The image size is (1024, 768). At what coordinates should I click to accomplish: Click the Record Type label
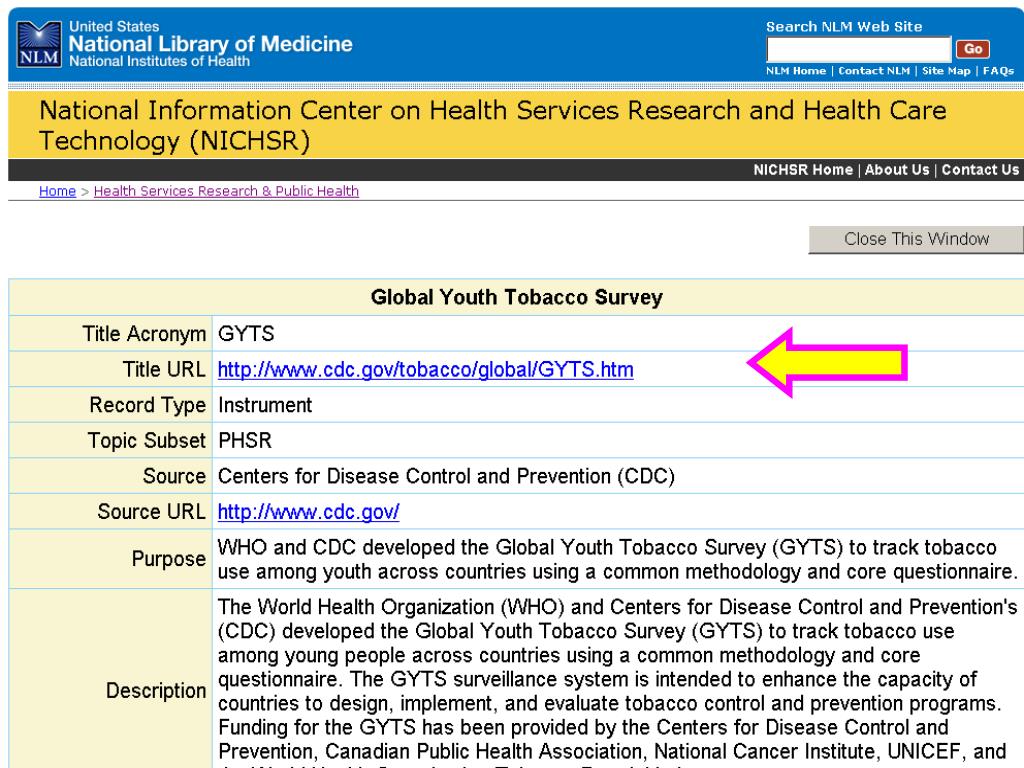[x=148, y=405]
